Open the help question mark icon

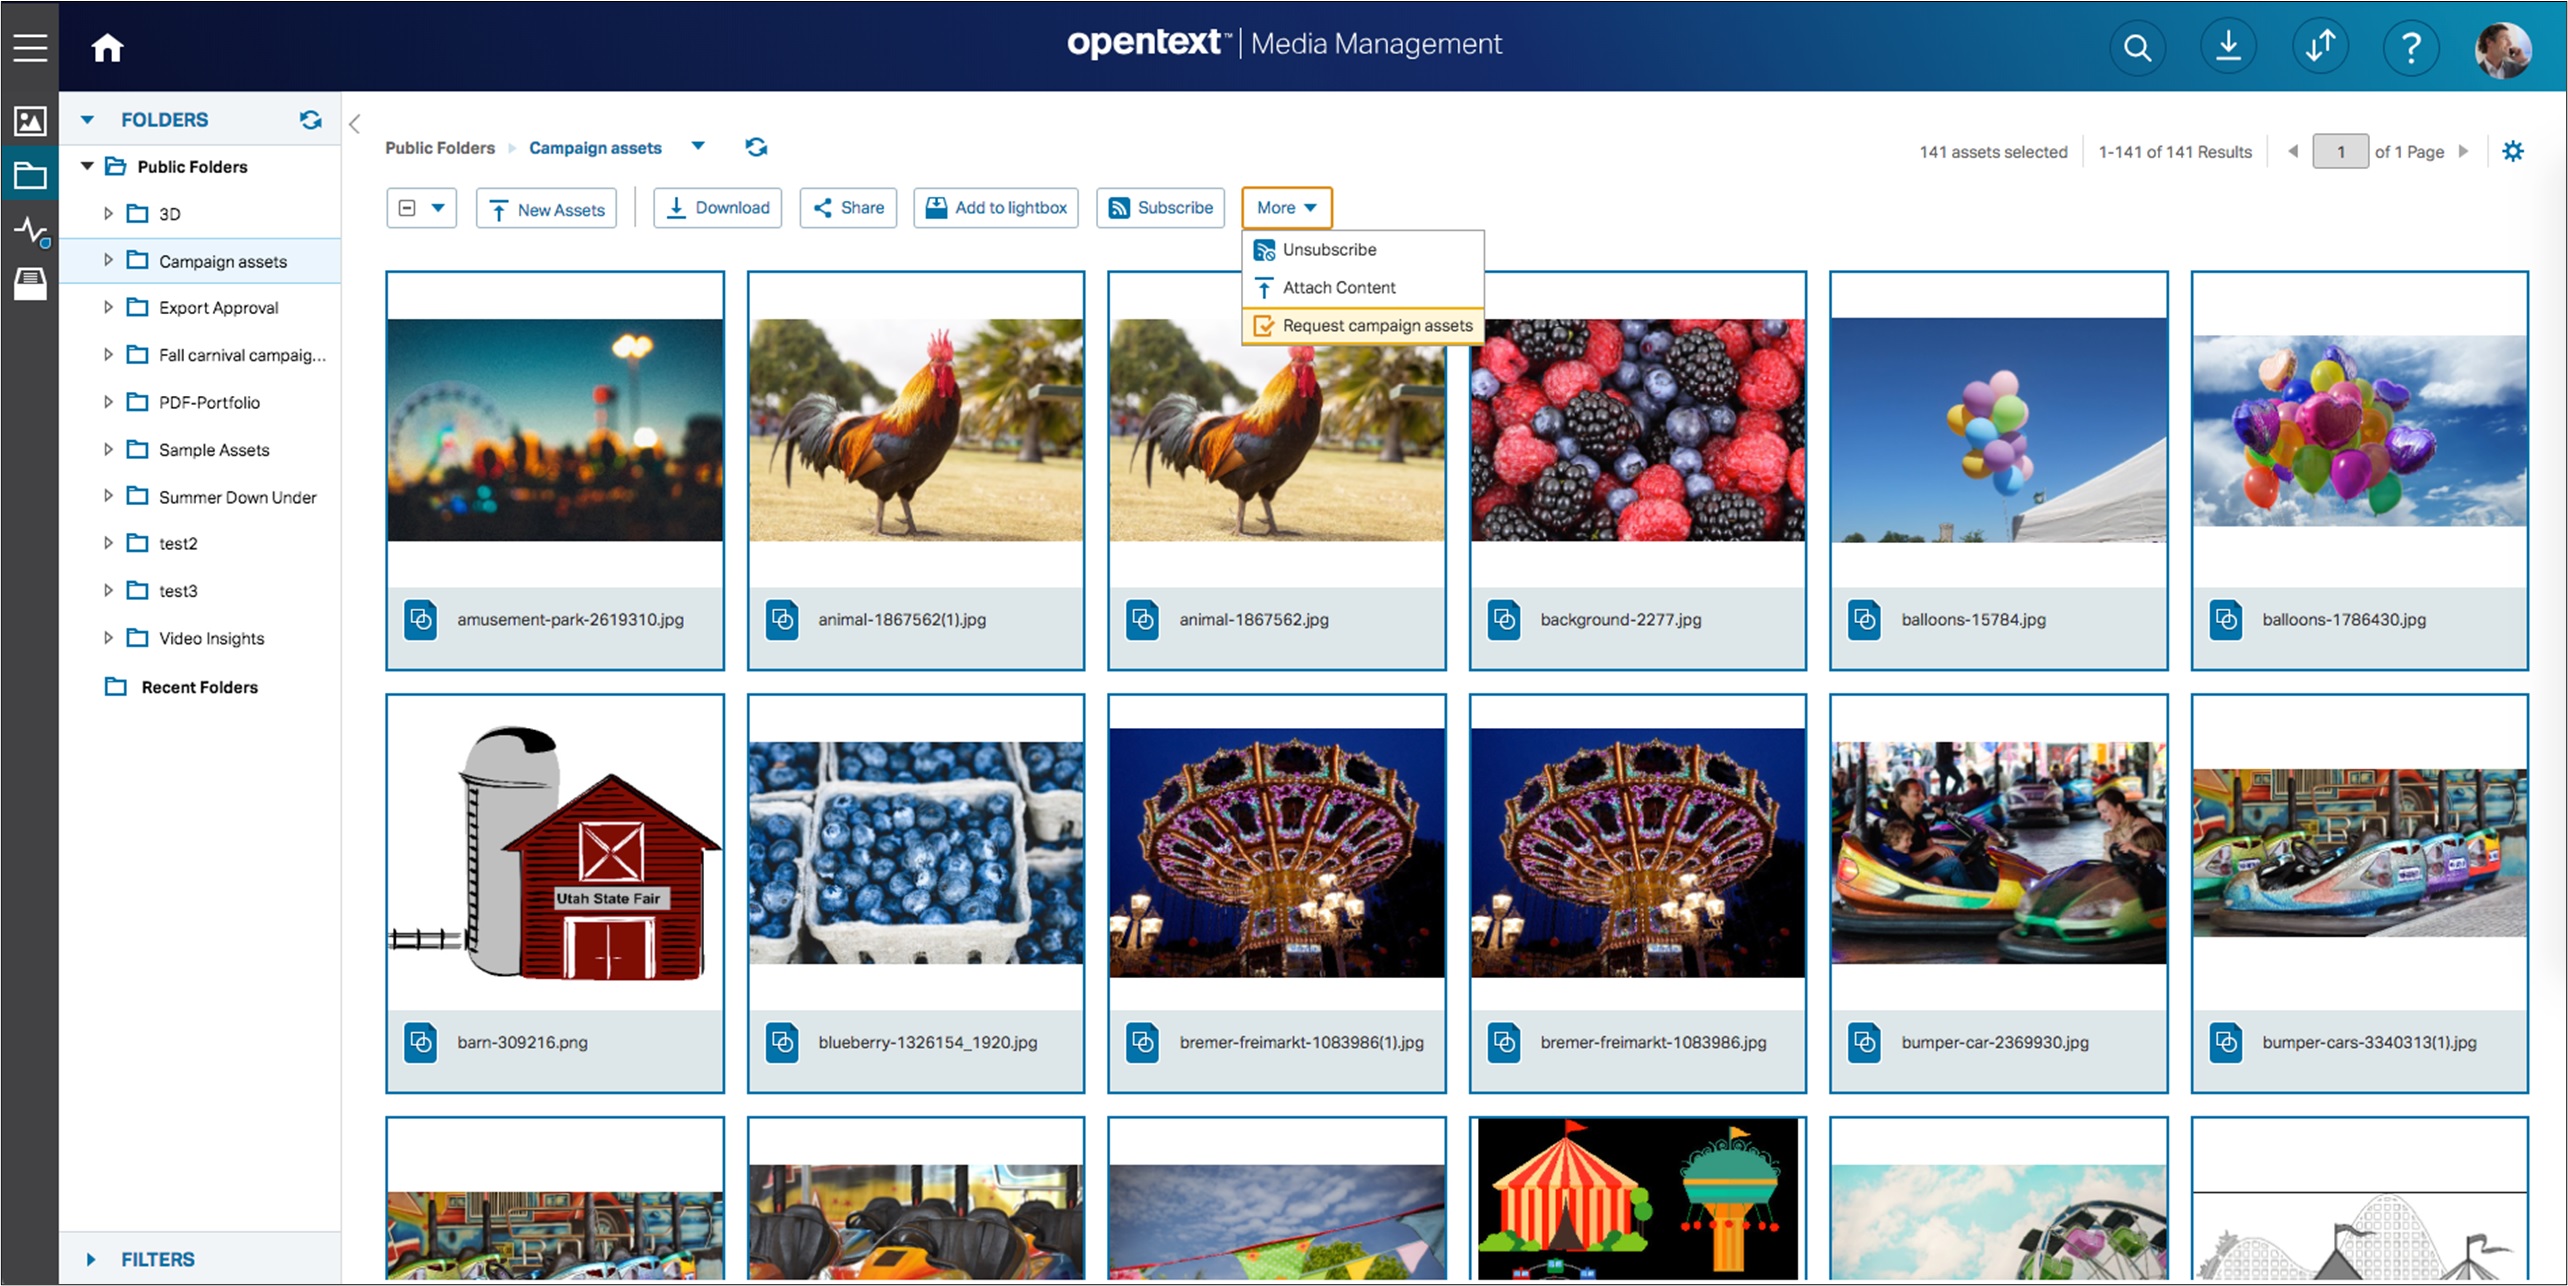(2411, 47)
